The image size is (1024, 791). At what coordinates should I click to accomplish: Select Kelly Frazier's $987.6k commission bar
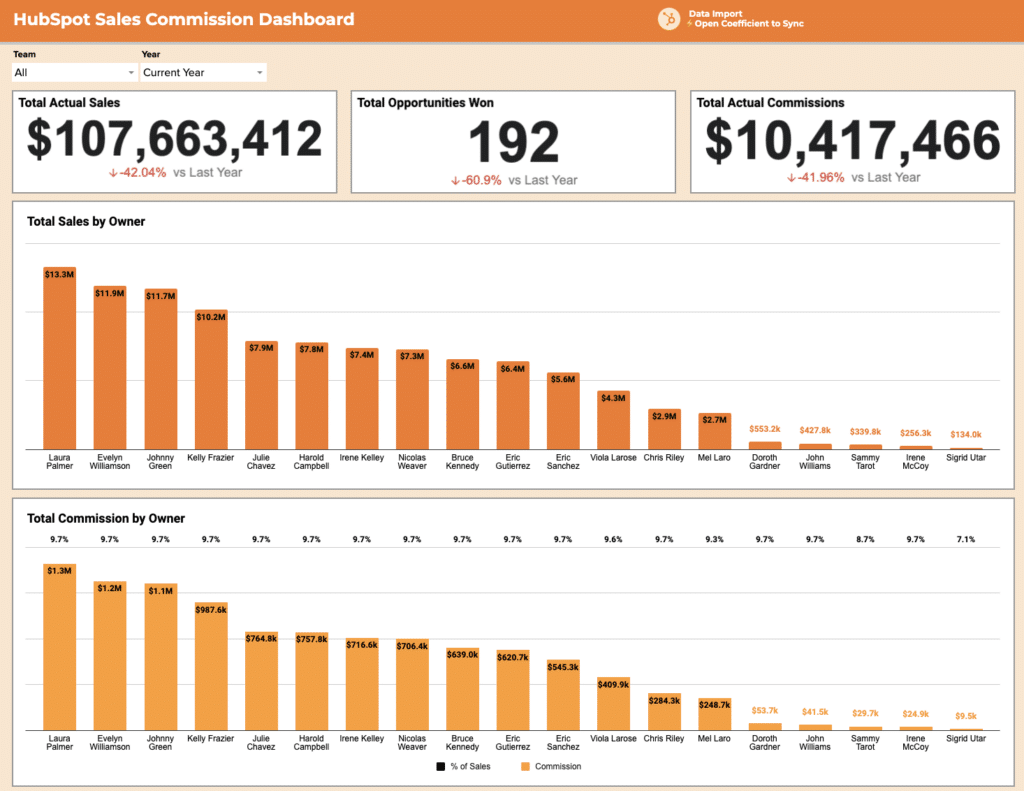[211, 666]
